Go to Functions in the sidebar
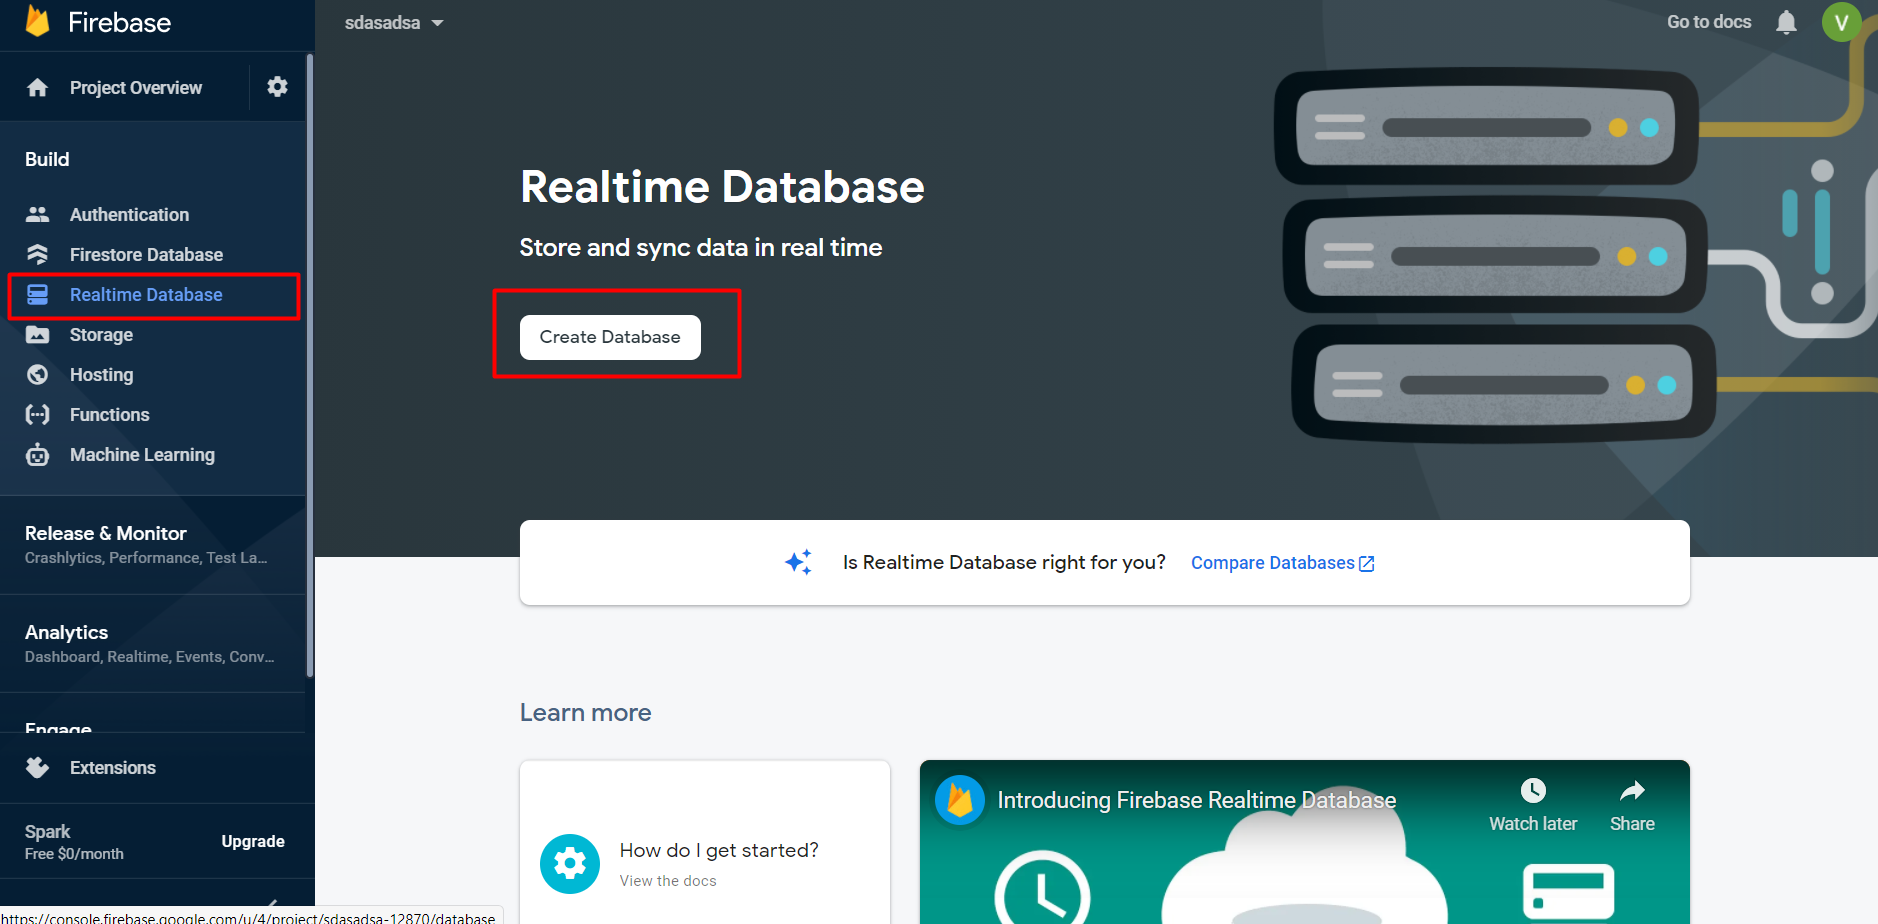Image resolution: width=1878 pixels, height=924 pixels. (x=109, y=415)
